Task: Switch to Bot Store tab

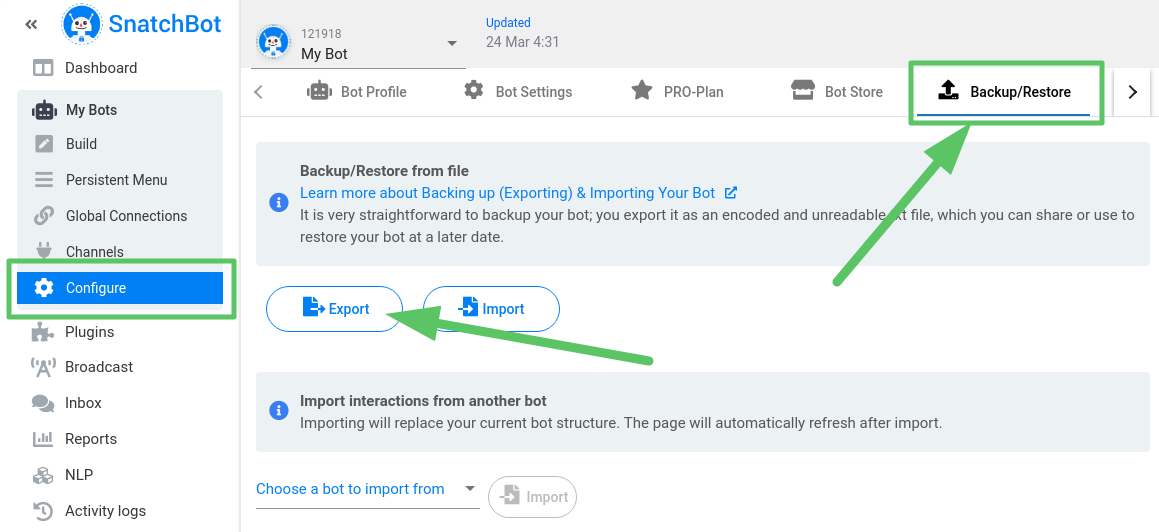Action: tap(837, 92)
